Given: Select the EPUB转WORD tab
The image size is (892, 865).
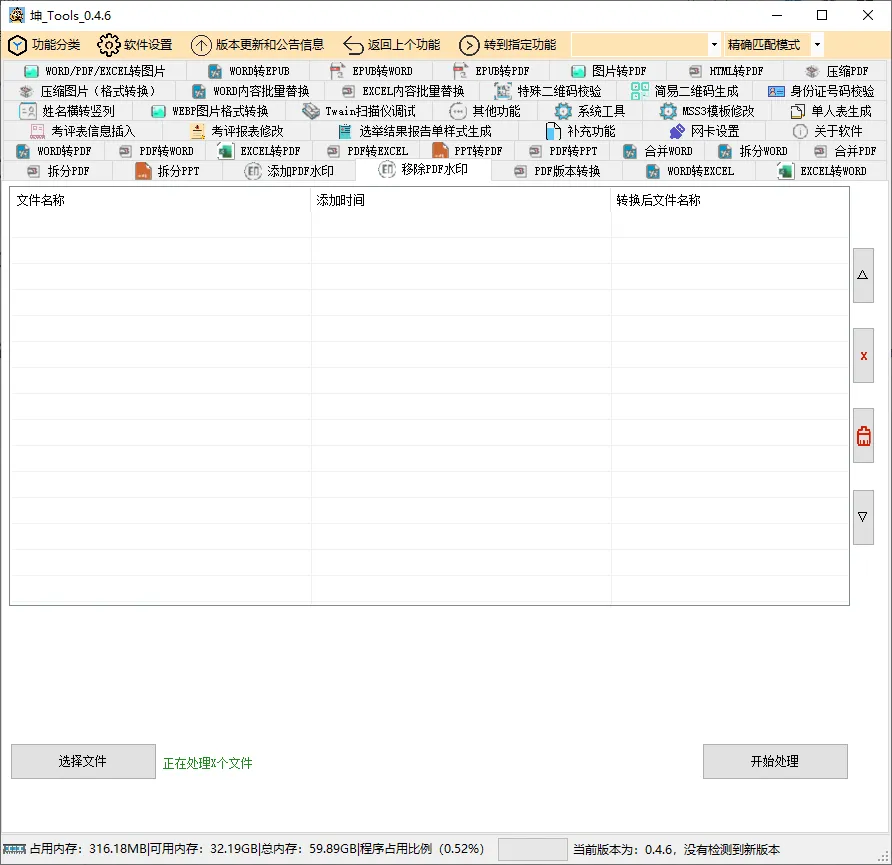Looking at the screenshot, I should pyautogui.click(x=371, y=71).
